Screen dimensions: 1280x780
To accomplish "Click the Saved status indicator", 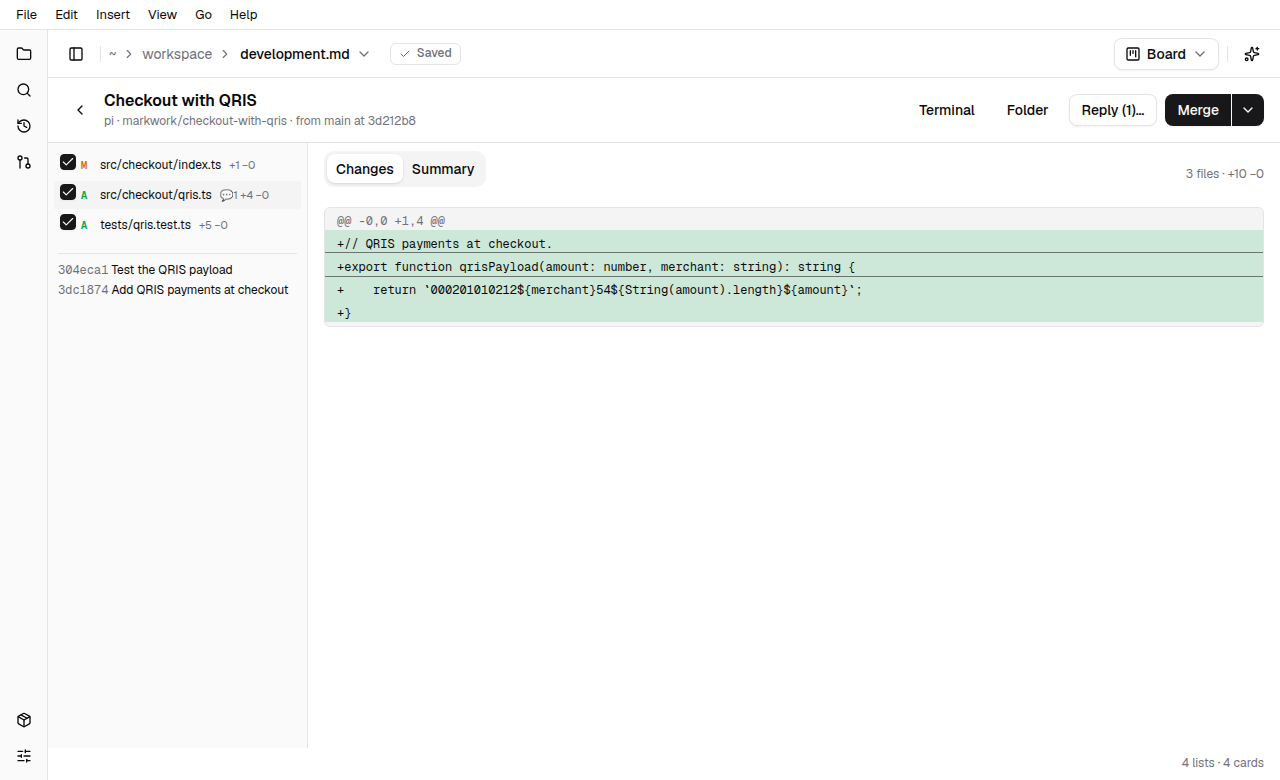I will click(425, 53).
